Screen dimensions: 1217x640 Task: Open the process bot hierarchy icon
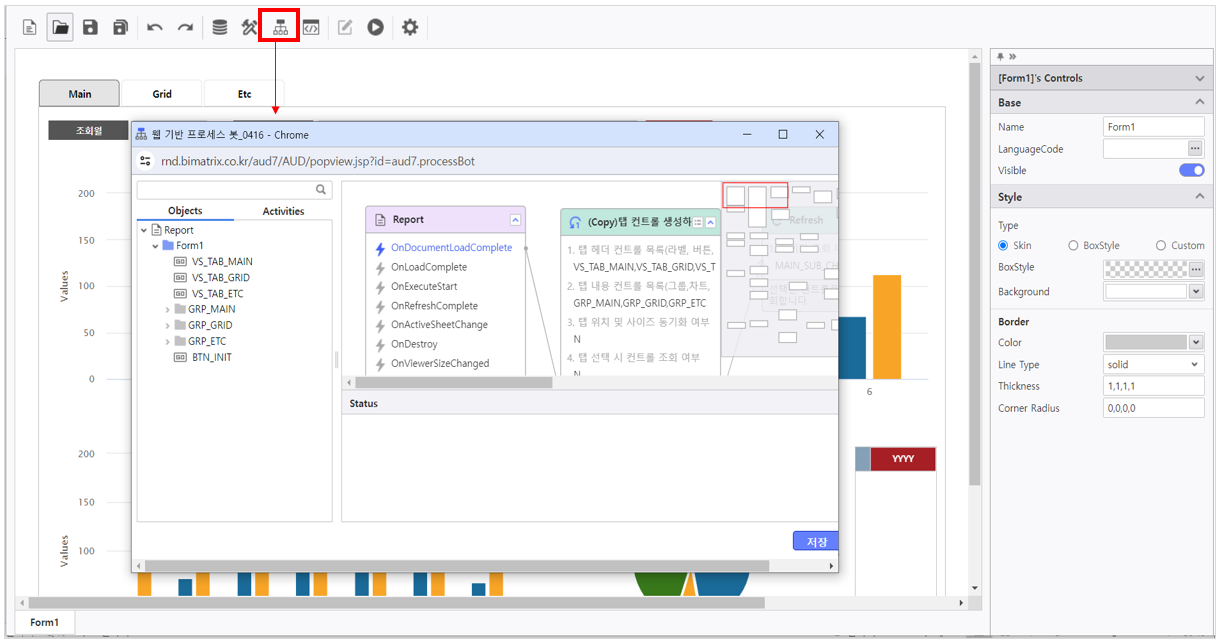[x=280, y=28]
